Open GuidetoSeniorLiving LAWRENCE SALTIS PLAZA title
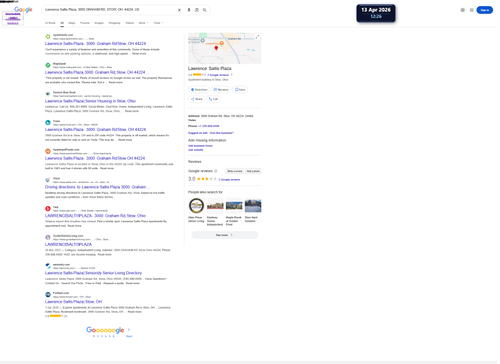The height and width of the screenshot is (364, 500). pos(68,244)
